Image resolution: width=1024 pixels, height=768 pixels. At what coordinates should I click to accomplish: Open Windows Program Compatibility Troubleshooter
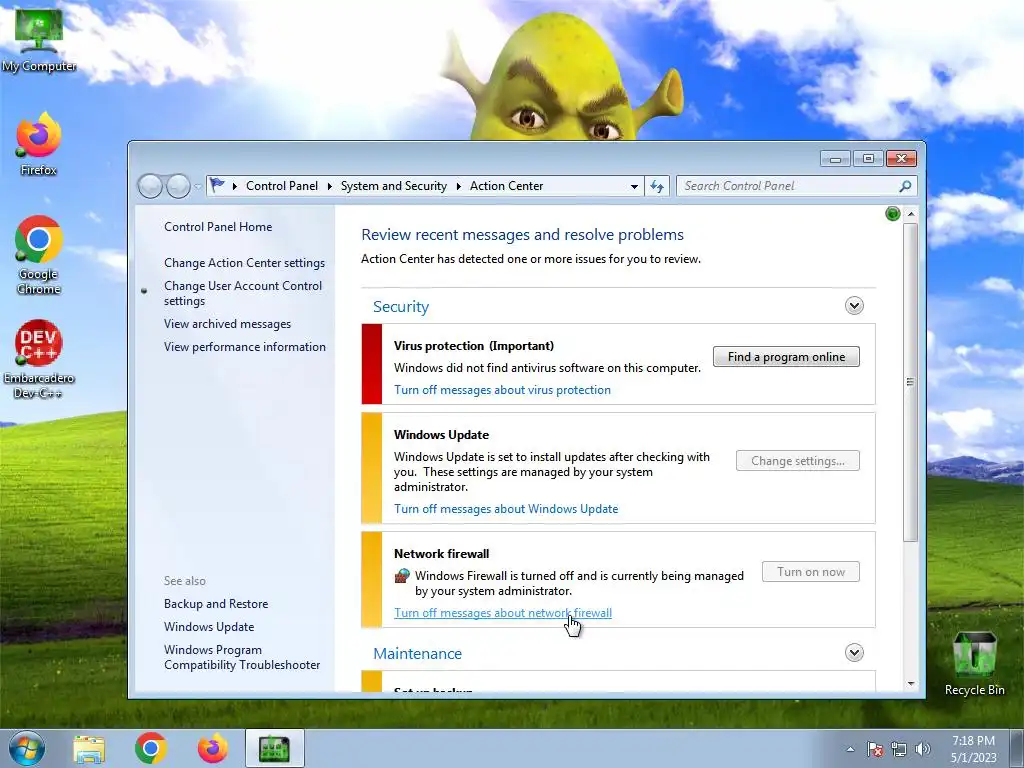(242, 657)
